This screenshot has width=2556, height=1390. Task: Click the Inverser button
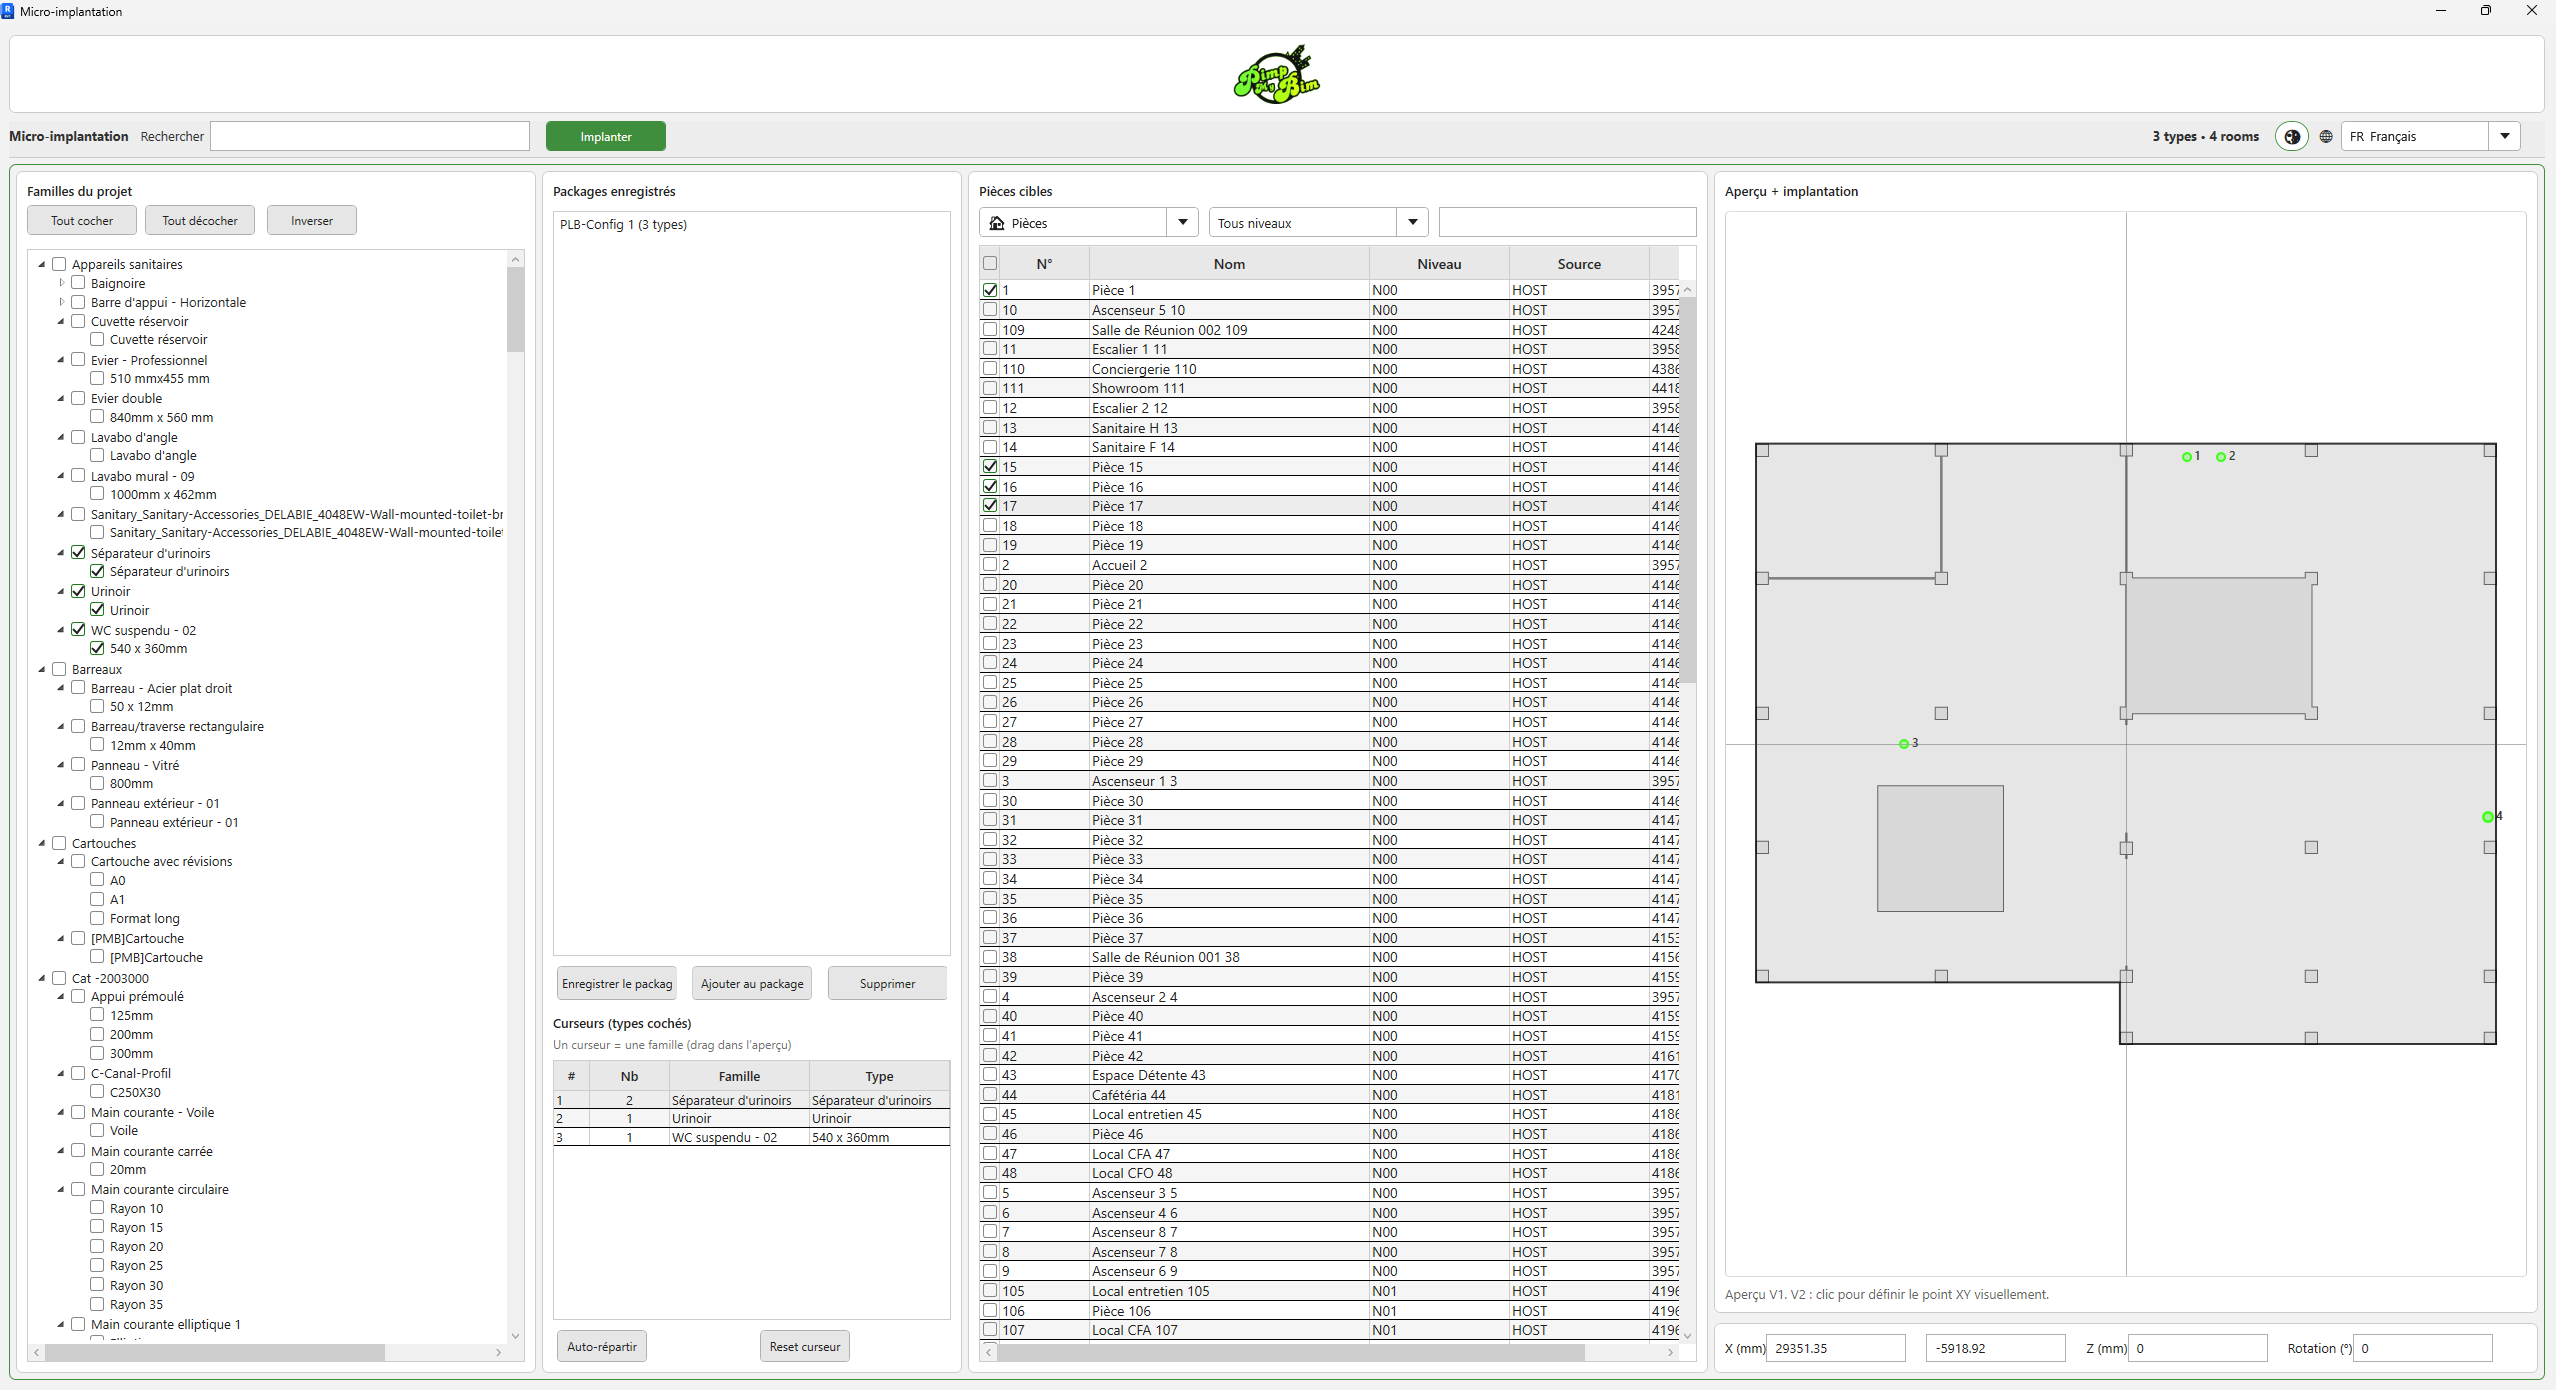[x=312, y=220]
